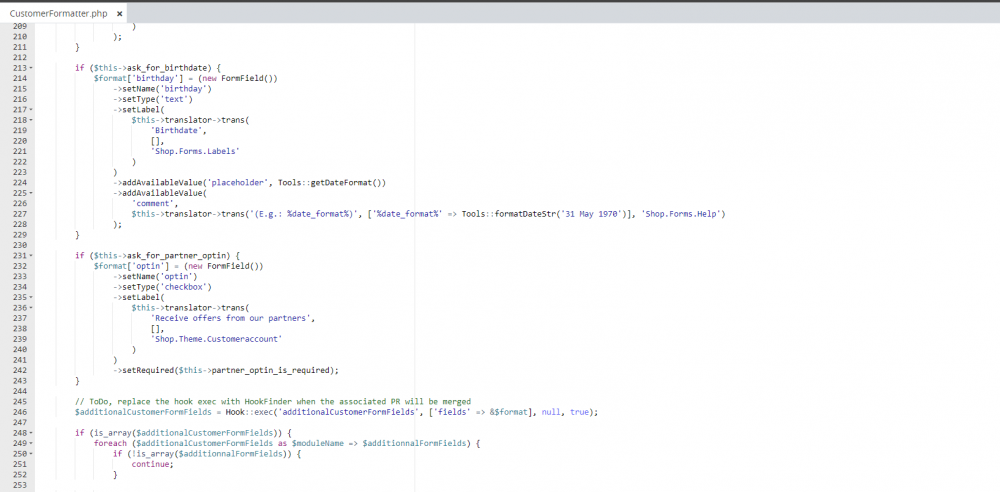Collapse the fold arrow at line 249
The image size is (1000, 492).
31,444
